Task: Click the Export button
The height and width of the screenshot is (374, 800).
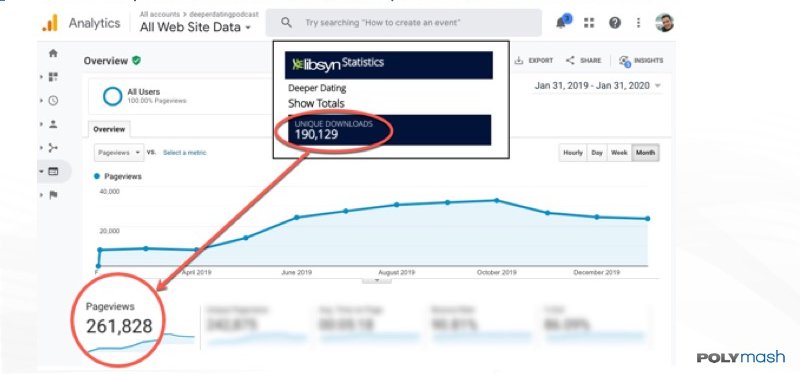Action: point(534,60)
